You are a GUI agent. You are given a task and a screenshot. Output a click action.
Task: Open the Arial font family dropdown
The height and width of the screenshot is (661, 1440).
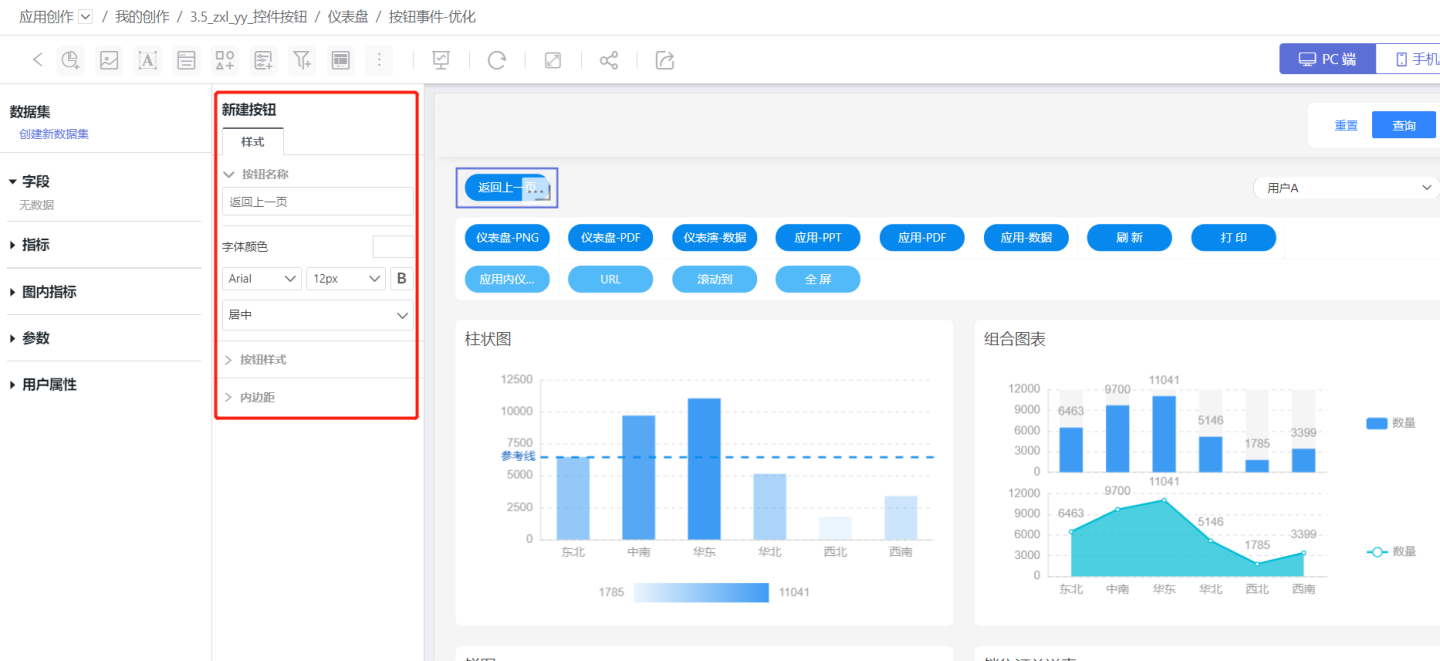click(261, 279)
